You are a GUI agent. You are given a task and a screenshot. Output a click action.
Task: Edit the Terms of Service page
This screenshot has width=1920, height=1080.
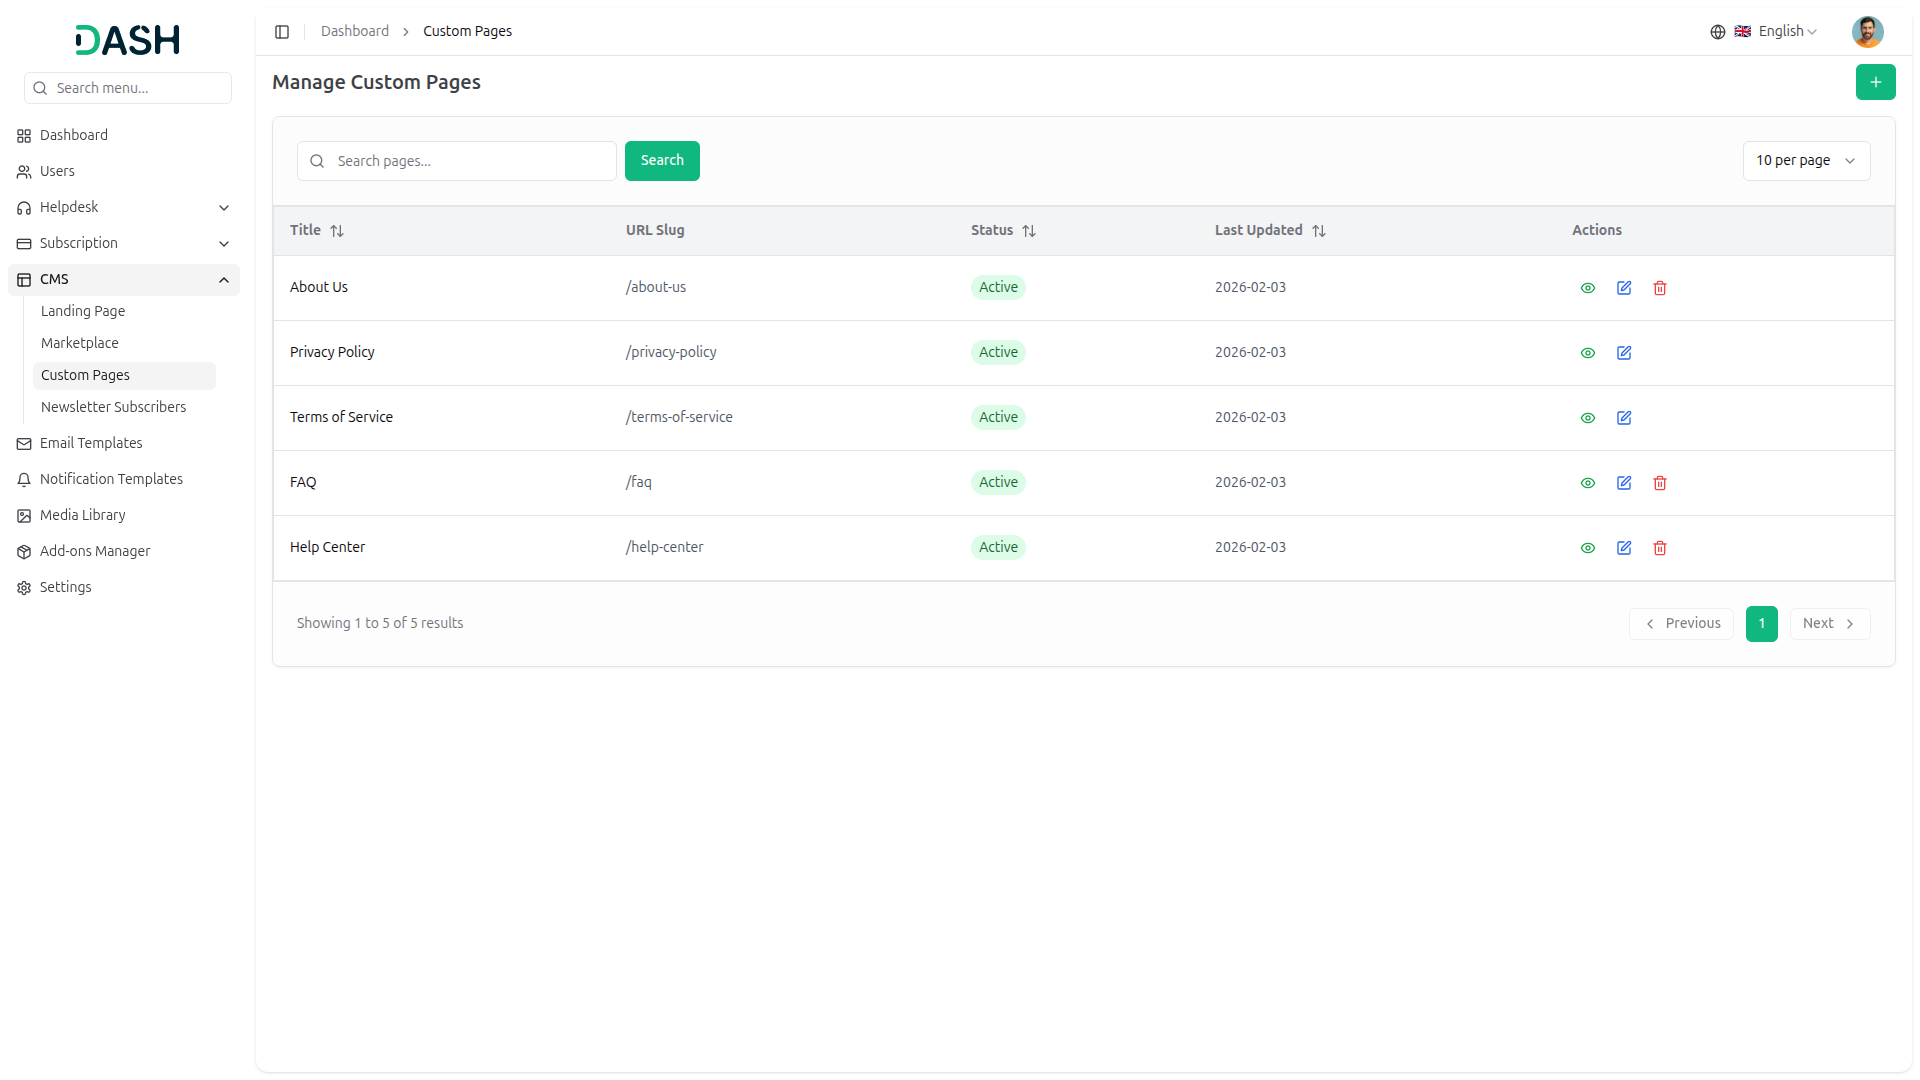tap(1623, 418)
